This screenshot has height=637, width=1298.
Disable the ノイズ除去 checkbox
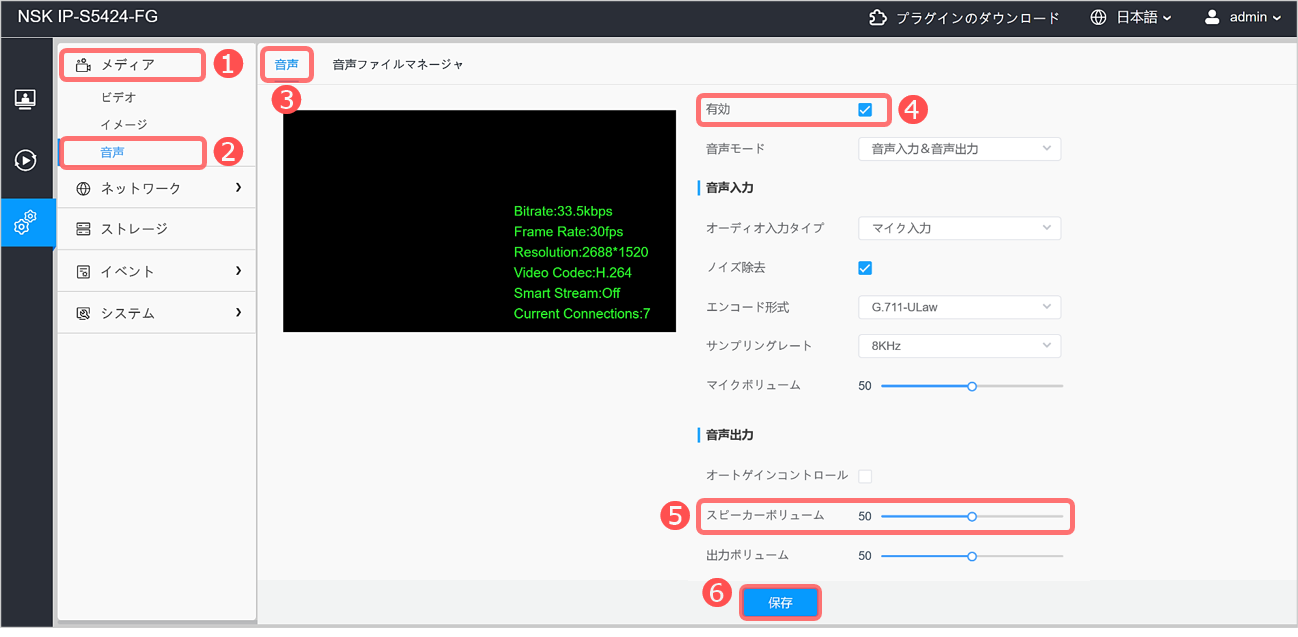(865, 268)
